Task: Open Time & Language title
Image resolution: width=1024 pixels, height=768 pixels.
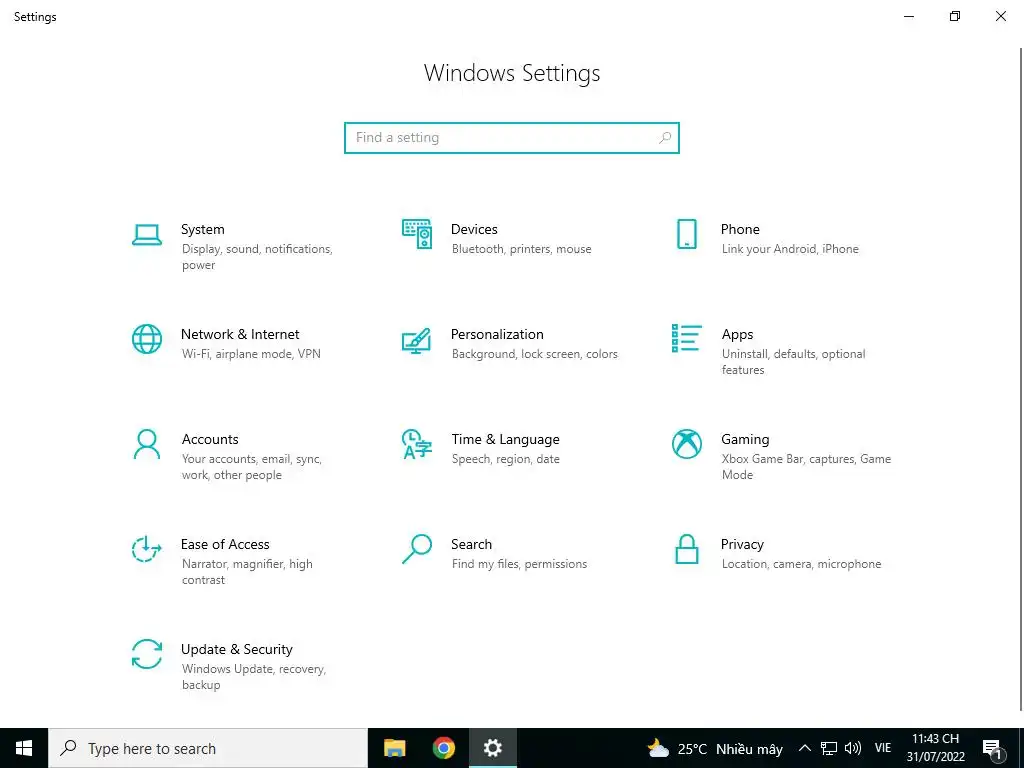Action: click(505, 440)
